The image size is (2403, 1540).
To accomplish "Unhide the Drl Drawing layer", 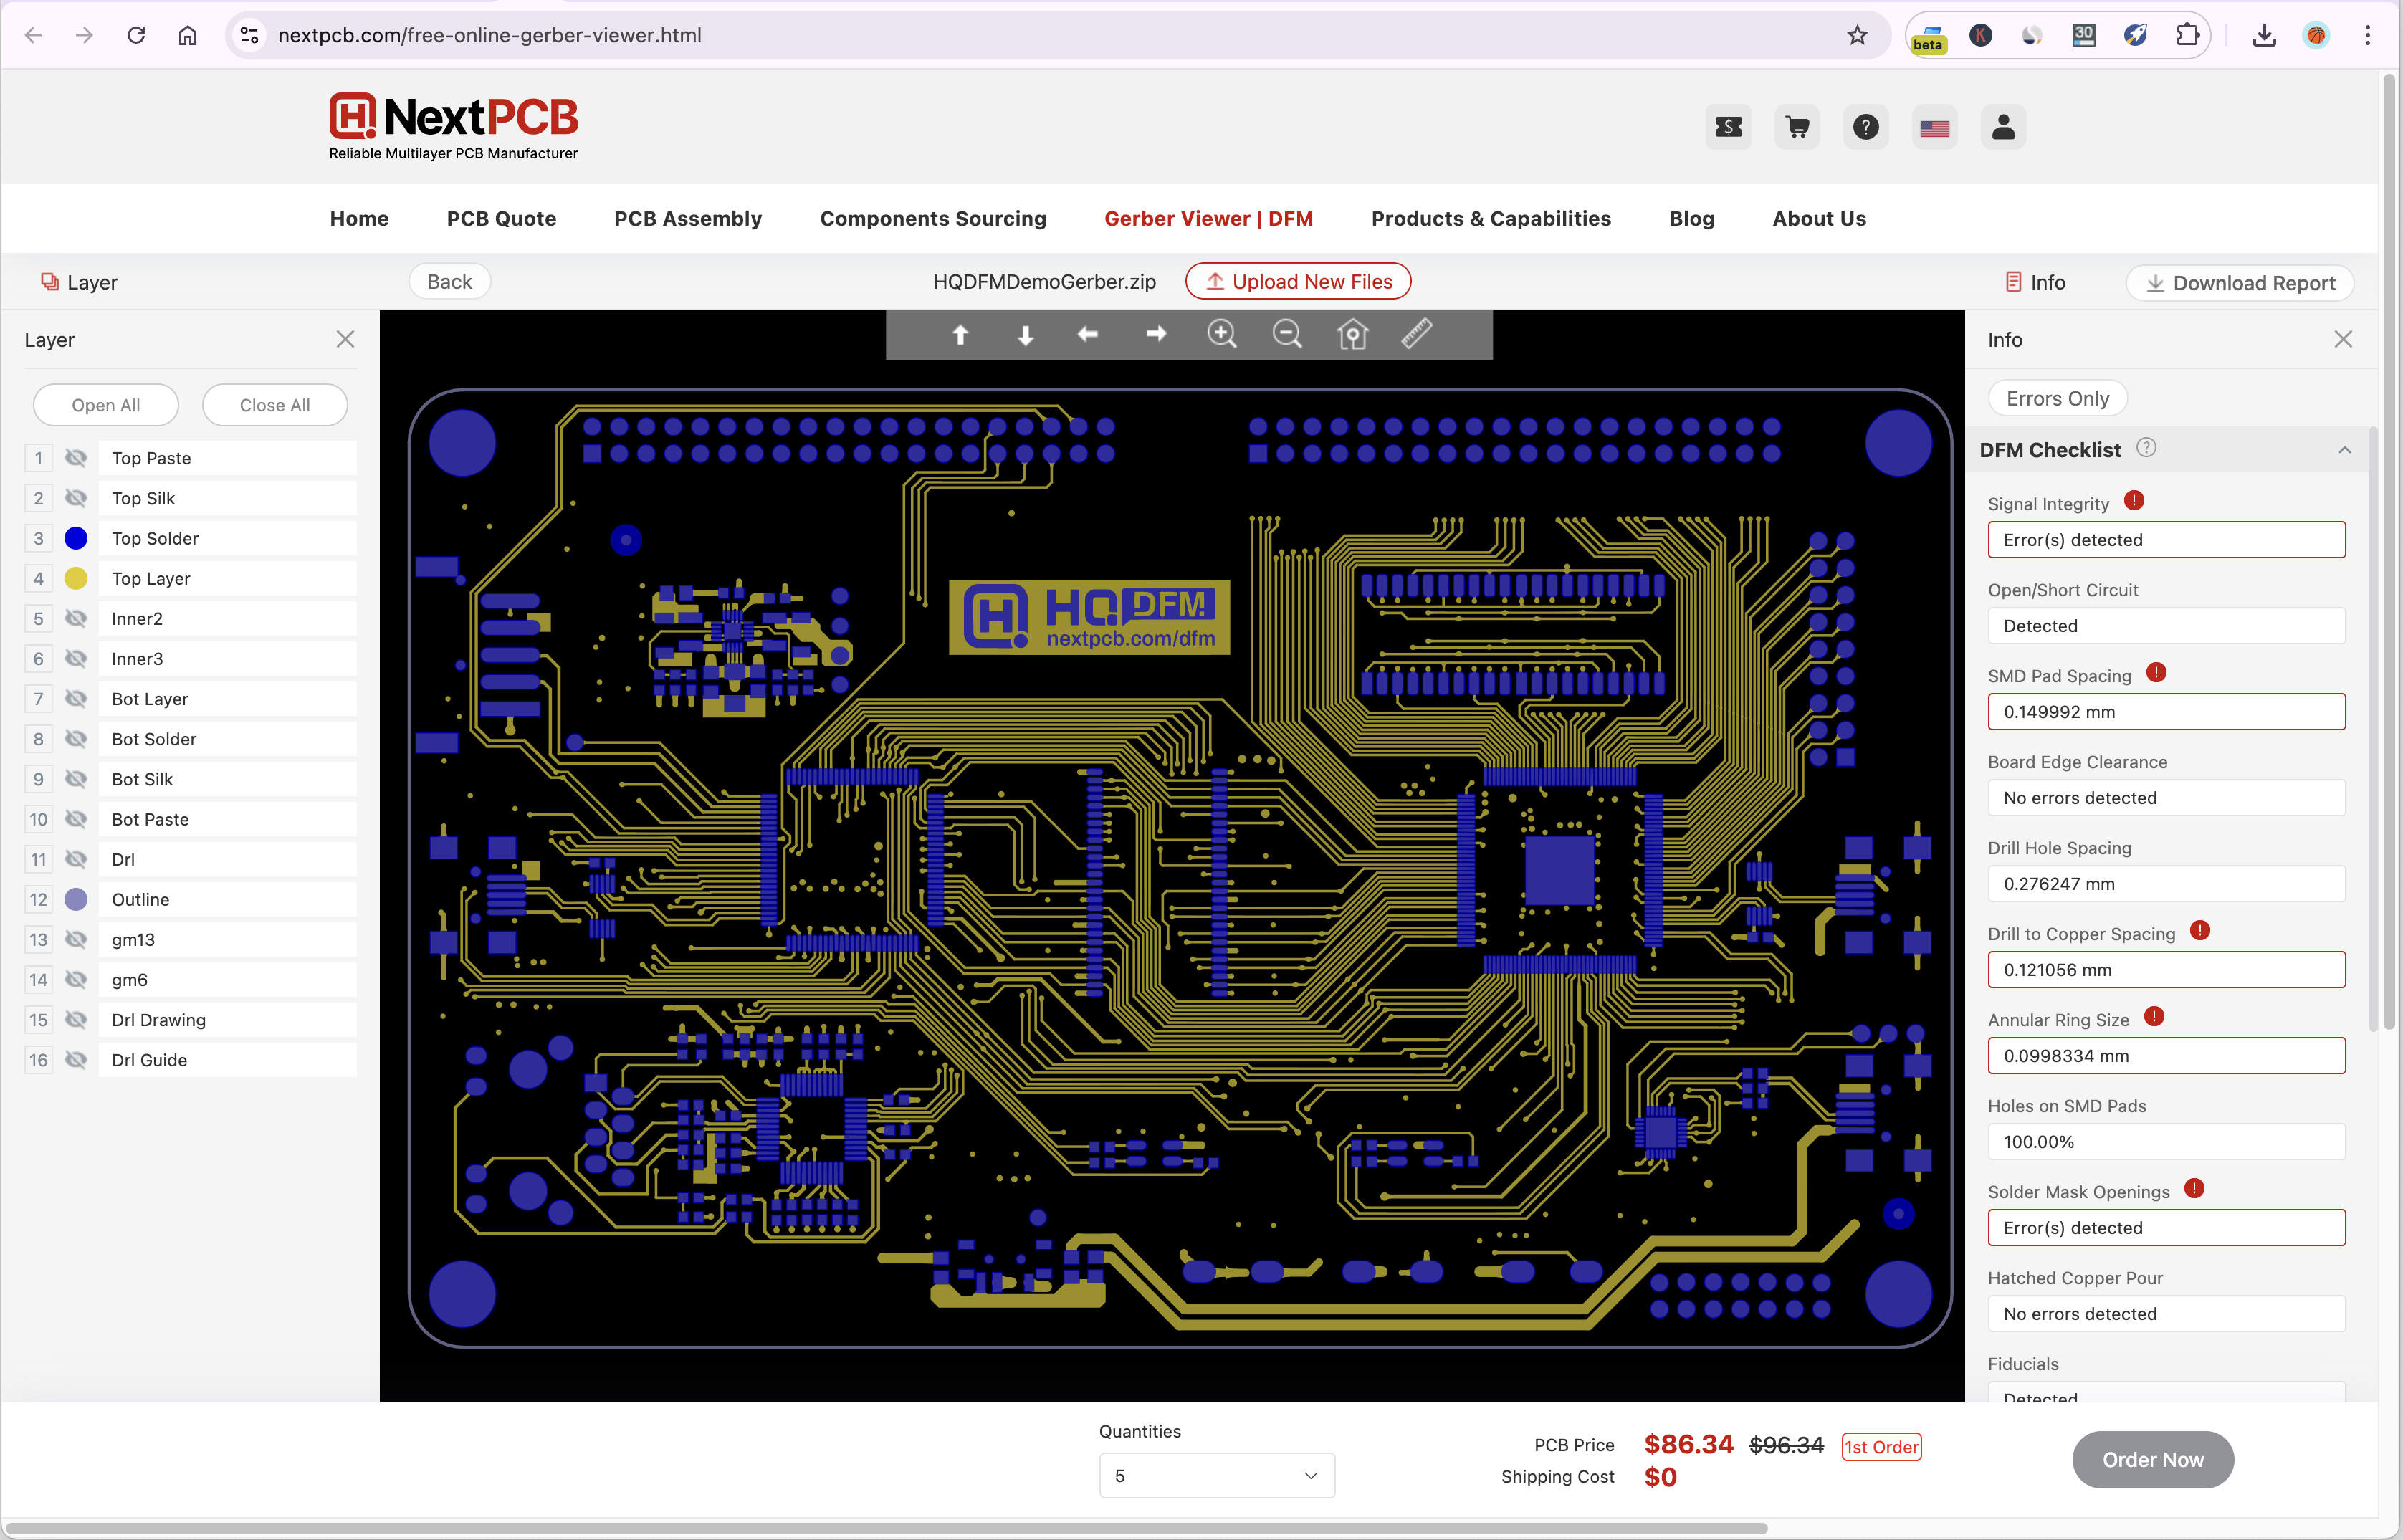I will [76, 1020].
